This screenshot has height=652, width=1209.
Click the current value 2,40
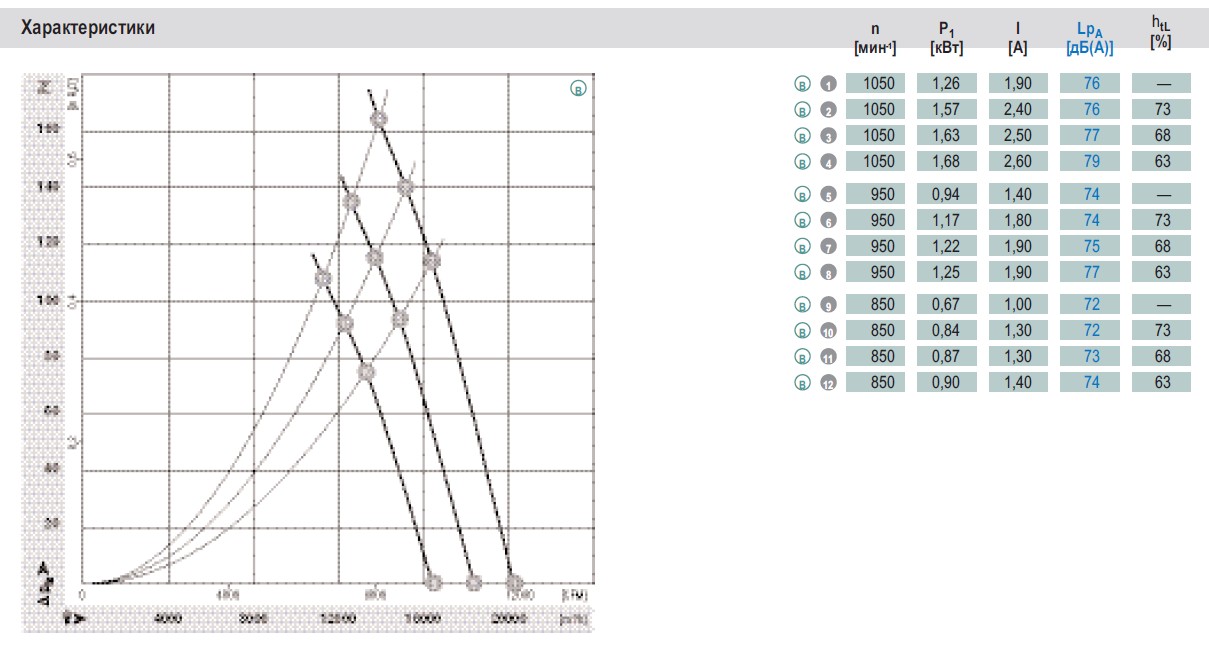[x=1018, y=110]
